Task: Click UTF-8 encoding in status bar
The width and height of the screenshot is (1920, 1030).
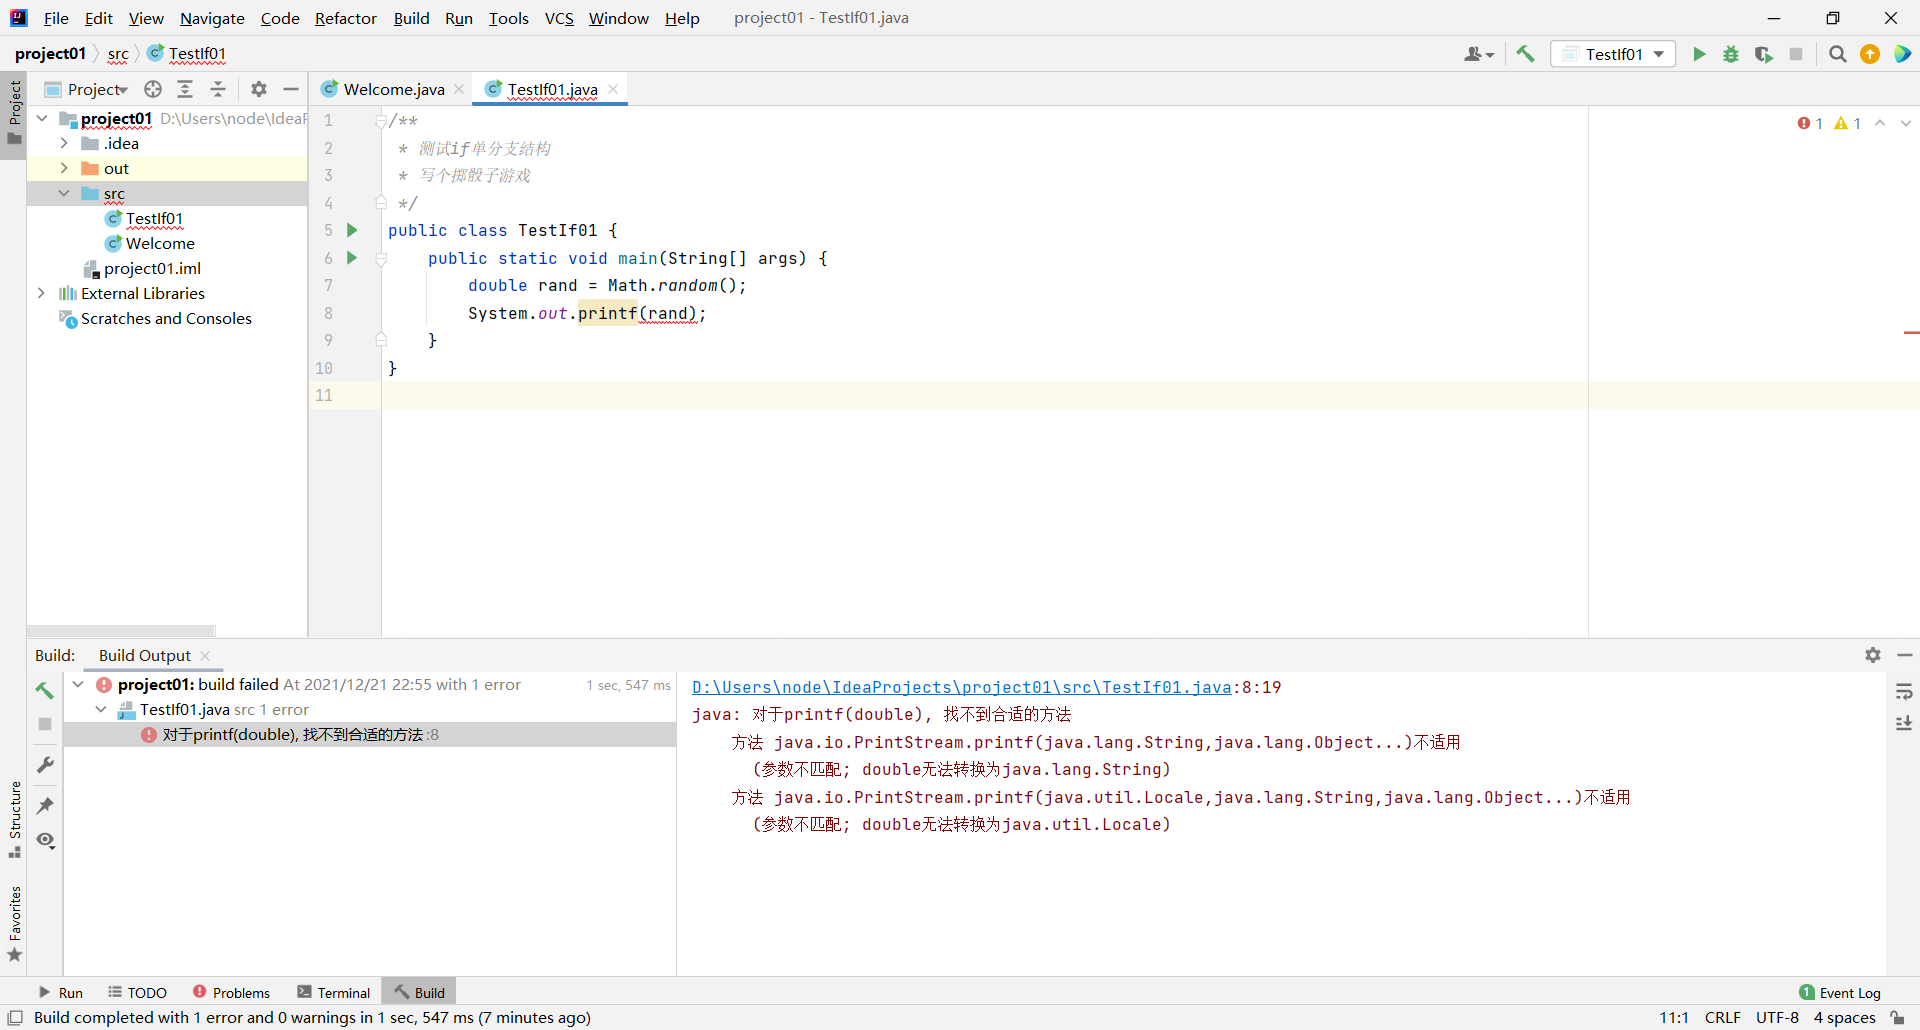Action: pyautogui.click(x=1777, y=1018)
